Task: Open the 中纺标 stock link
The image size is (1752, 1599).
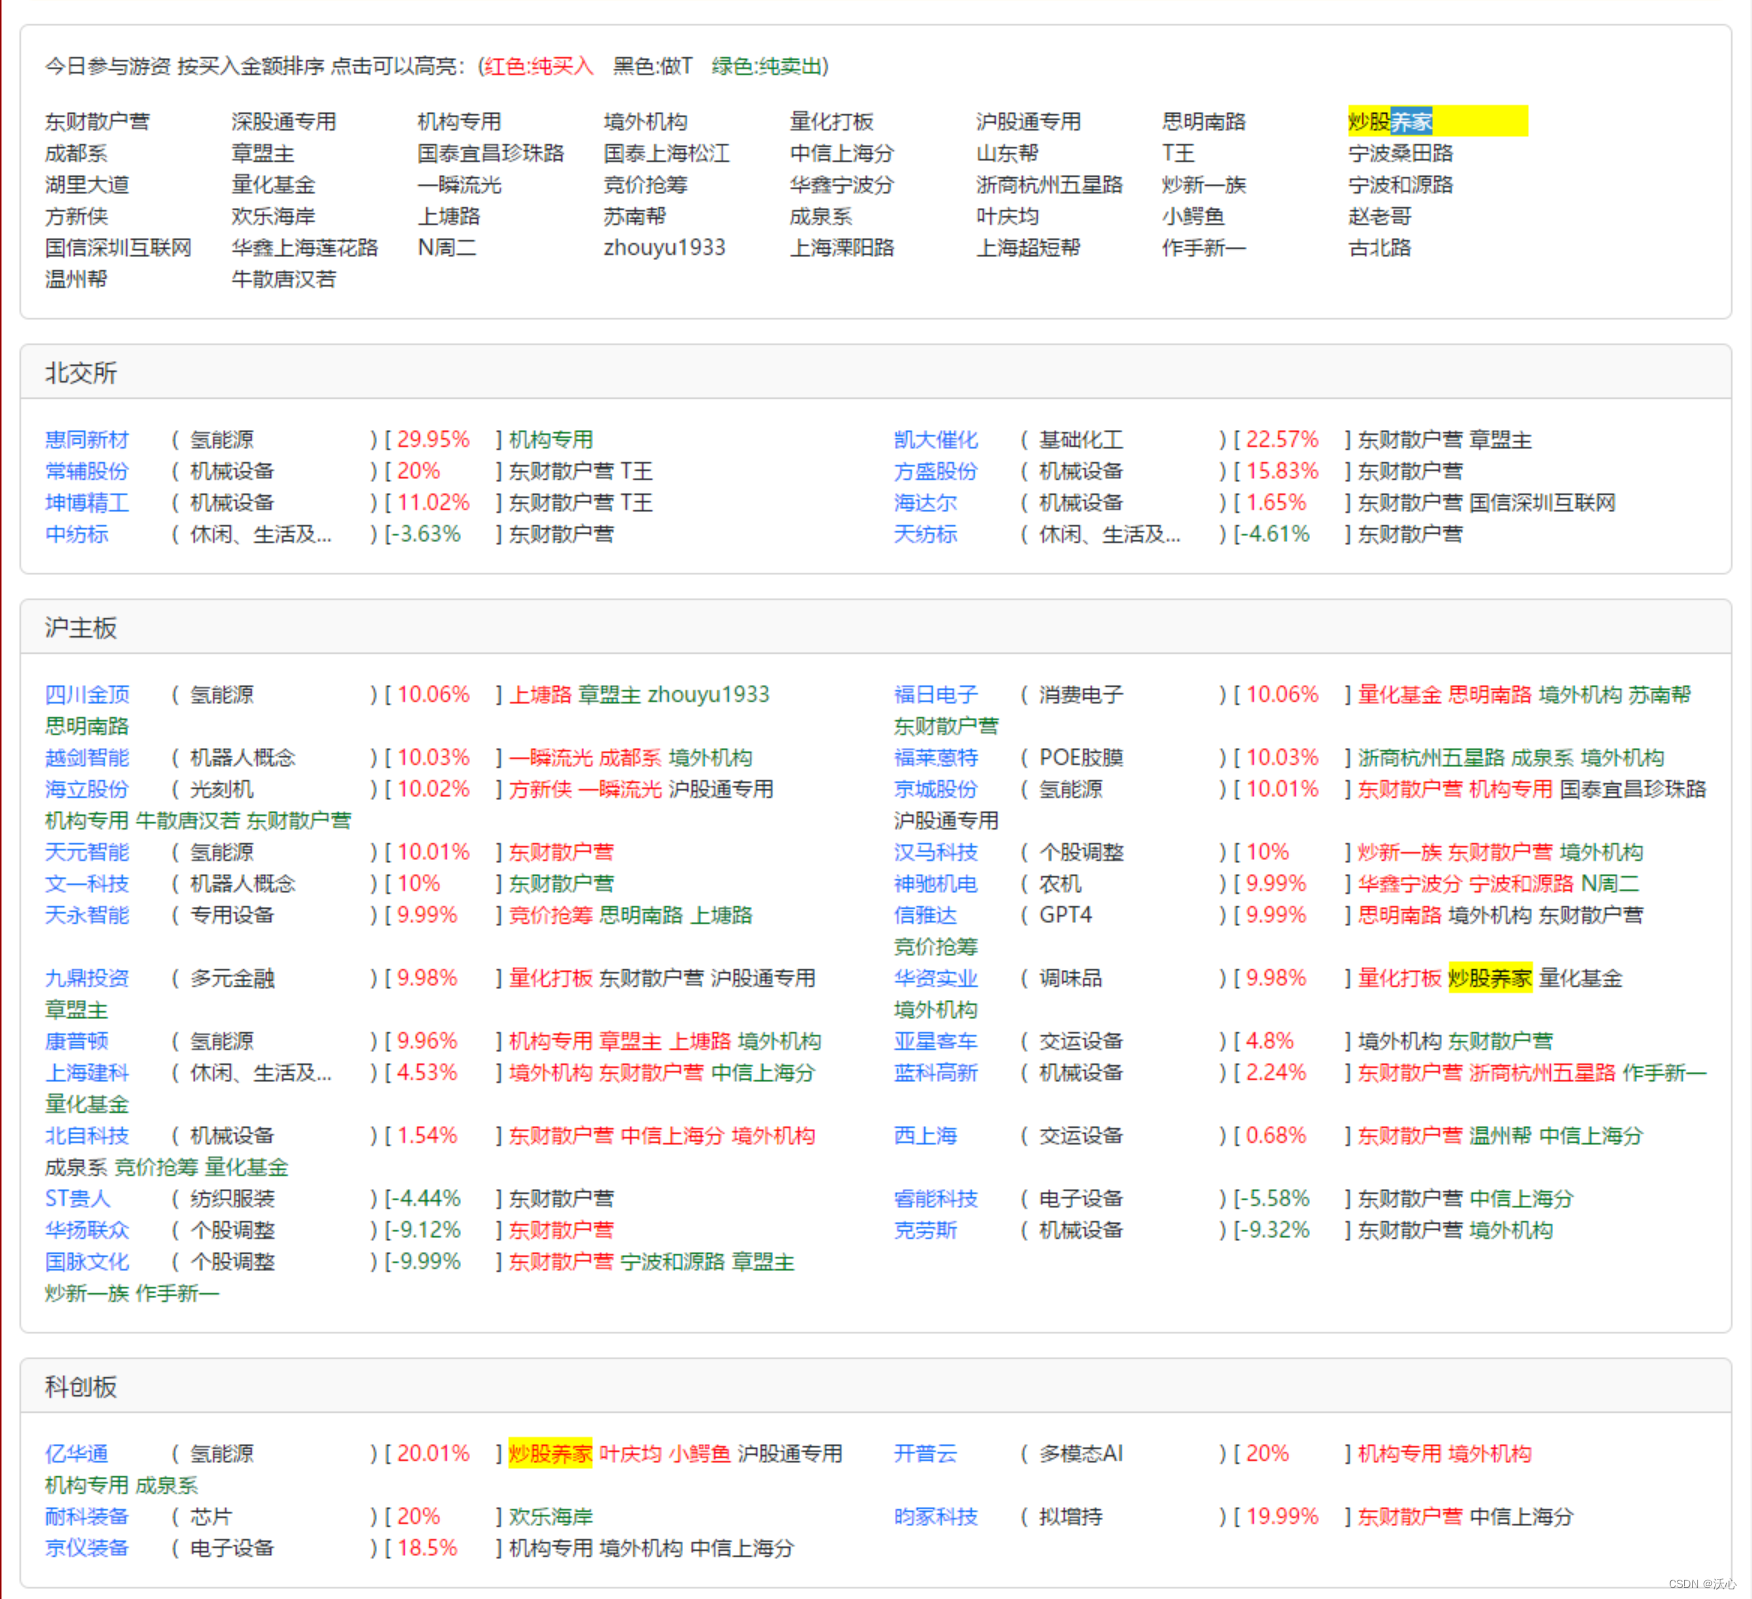Action: (x=76, y=534)
